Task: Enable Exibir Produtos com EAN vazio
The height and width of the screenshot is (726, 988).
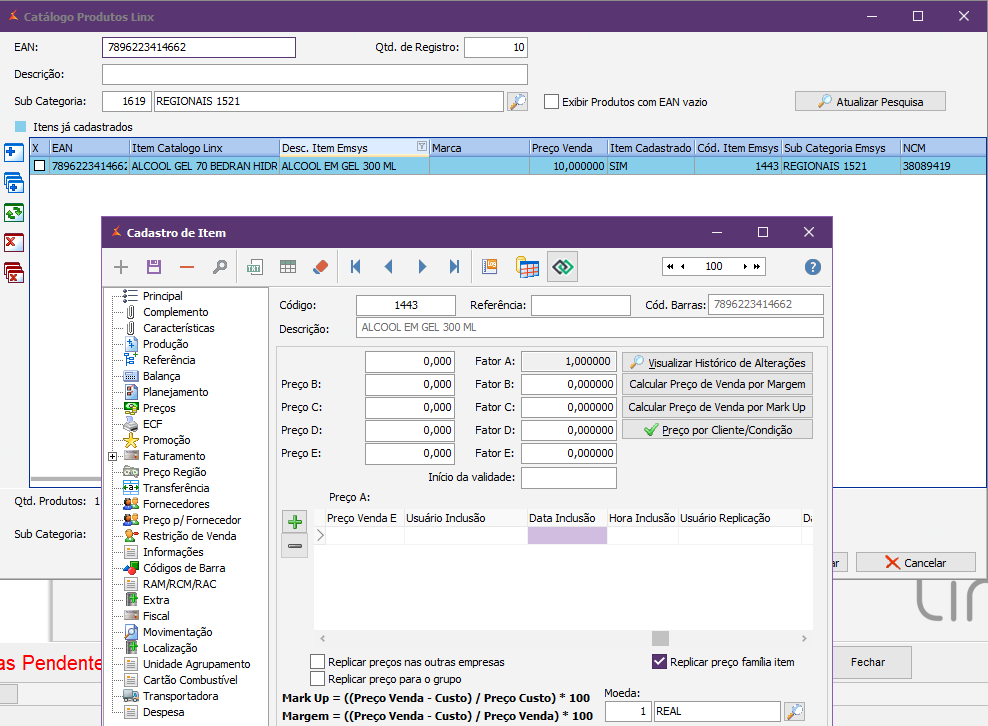Action: pyautogui.click(x=551, y=102)
